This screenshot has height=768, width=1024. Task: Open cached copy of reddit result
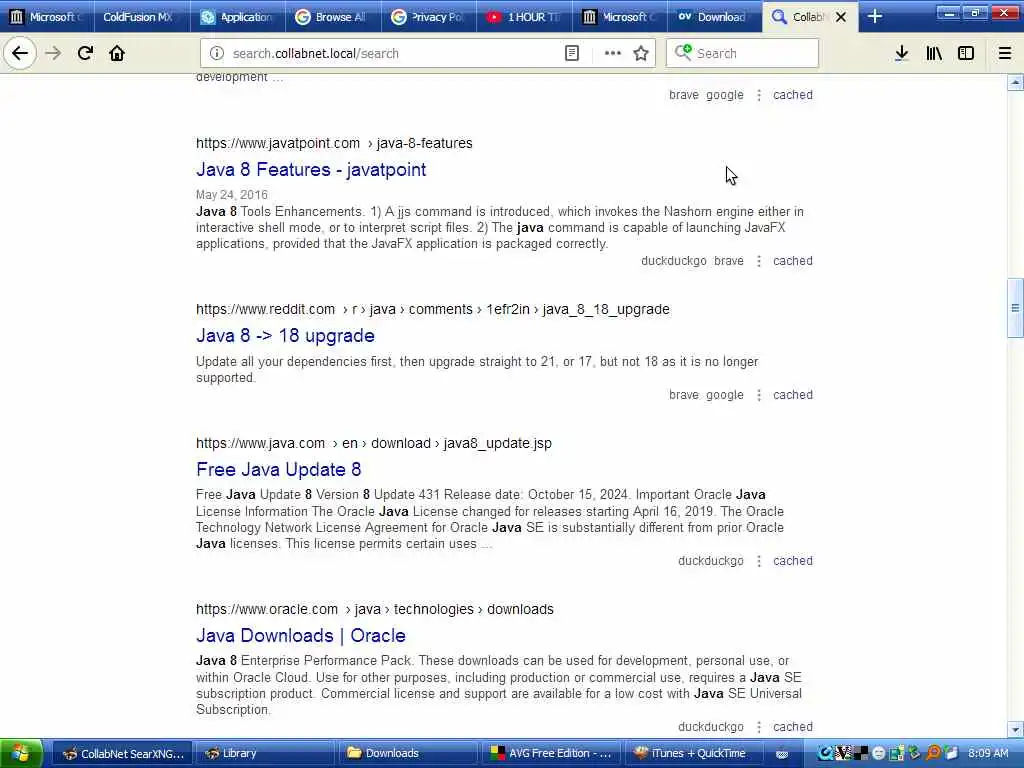pyautogui.click(x=793, y=395)
